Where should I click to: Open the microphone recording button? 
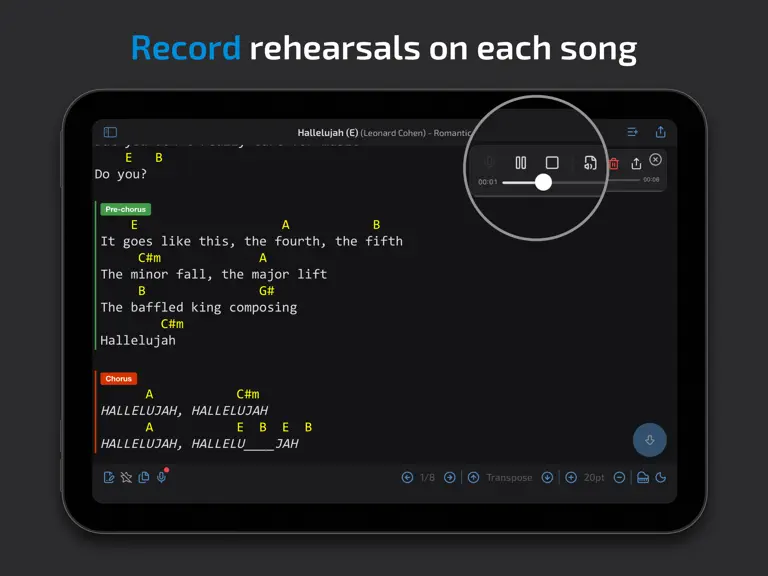pos(162,477)
